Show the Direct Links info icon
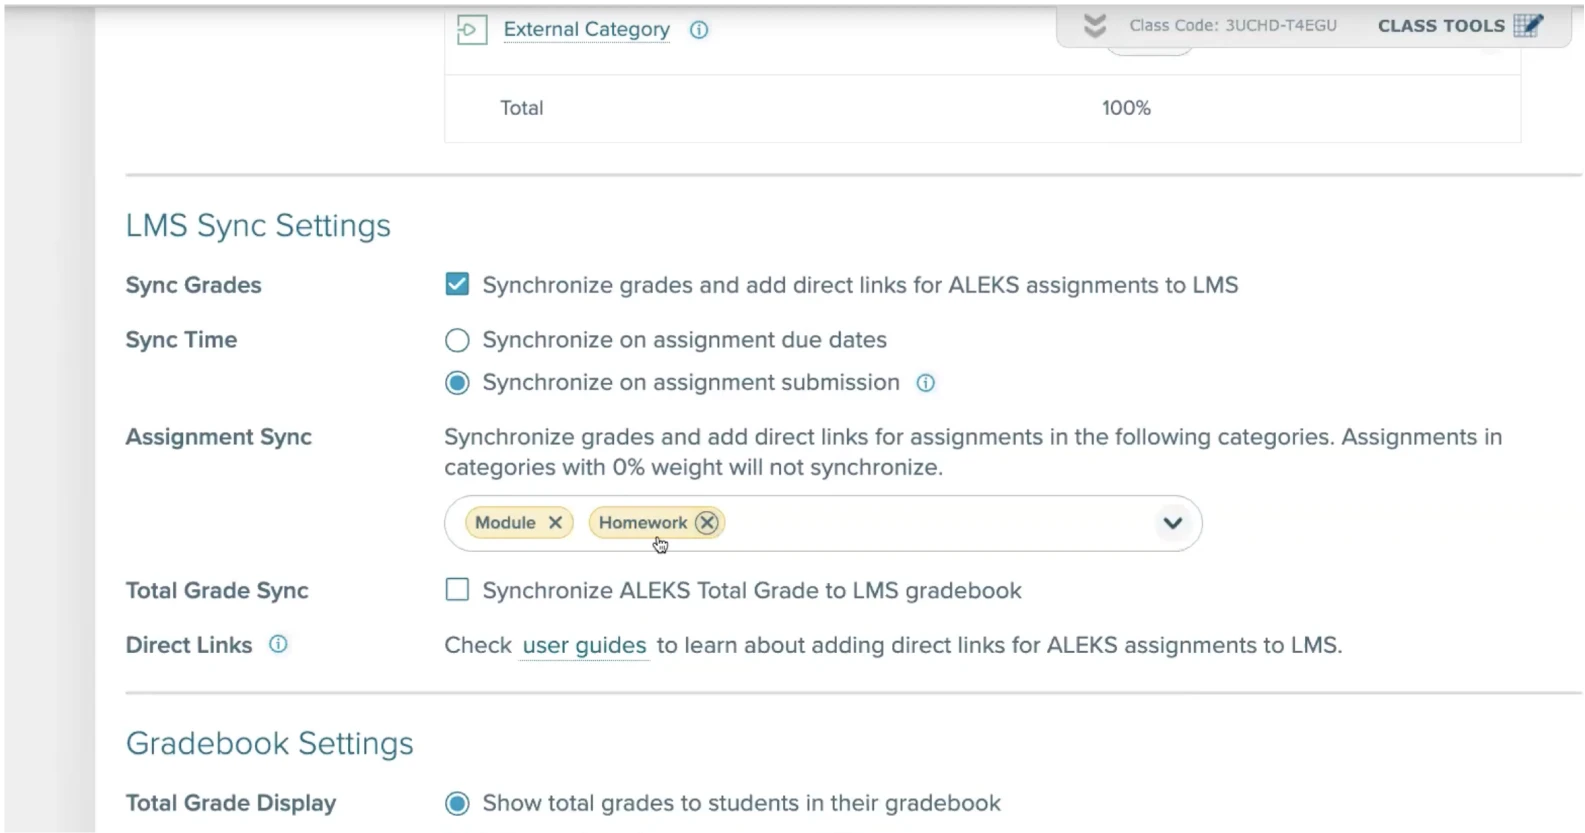Image resolution: width=1585 pixels, height=833 pixels. pos(278,645)
